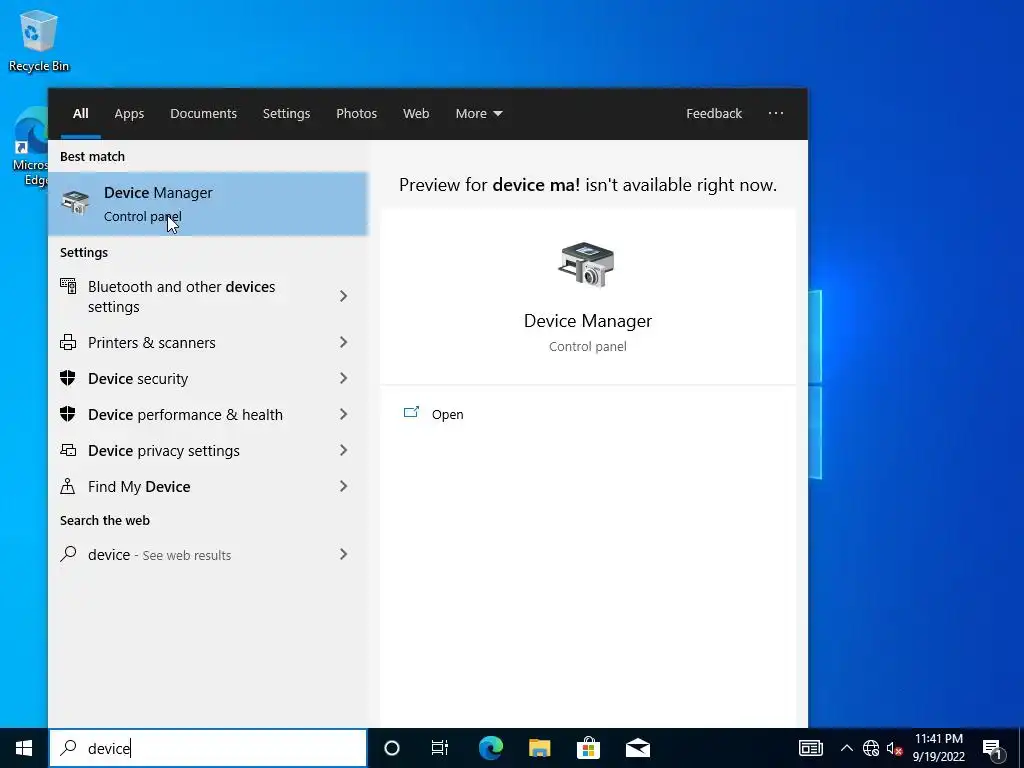Open File Explorer from the taskbar
The height and width of the screenshot is (768, 1024).
(x=539, y=748)
